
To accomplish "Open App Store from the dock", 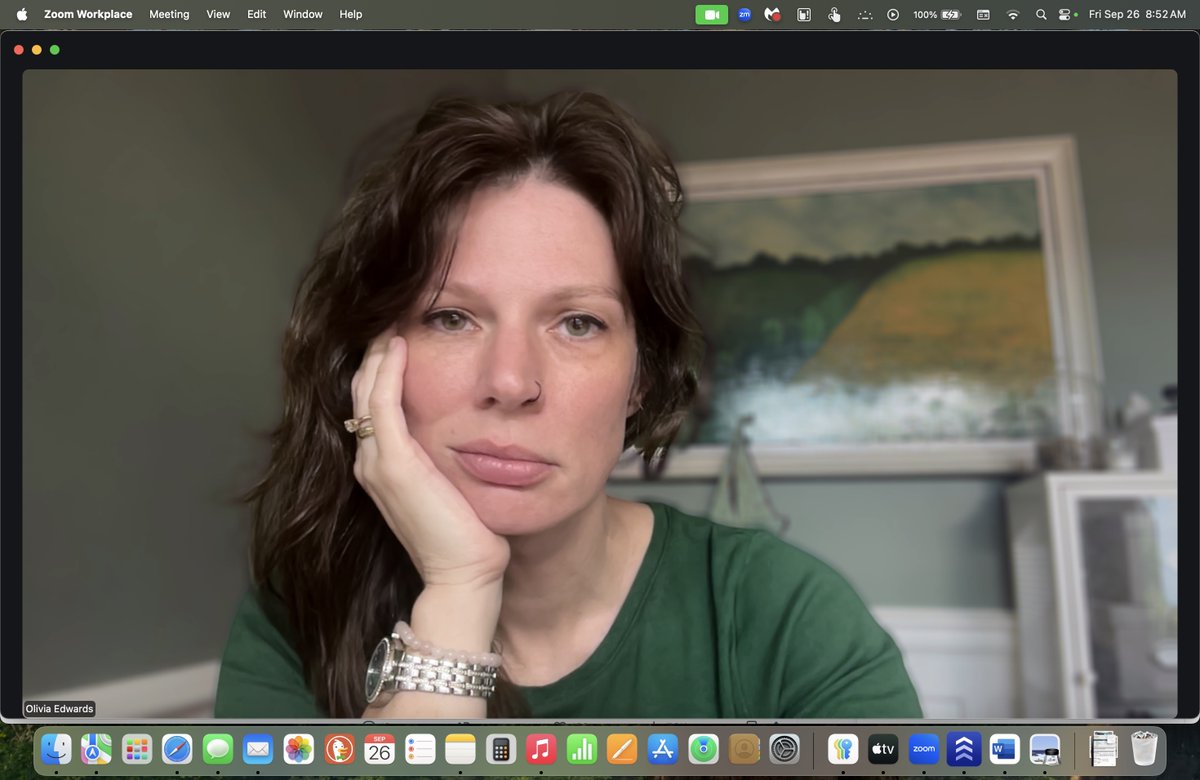I will [x=663, y=748].
